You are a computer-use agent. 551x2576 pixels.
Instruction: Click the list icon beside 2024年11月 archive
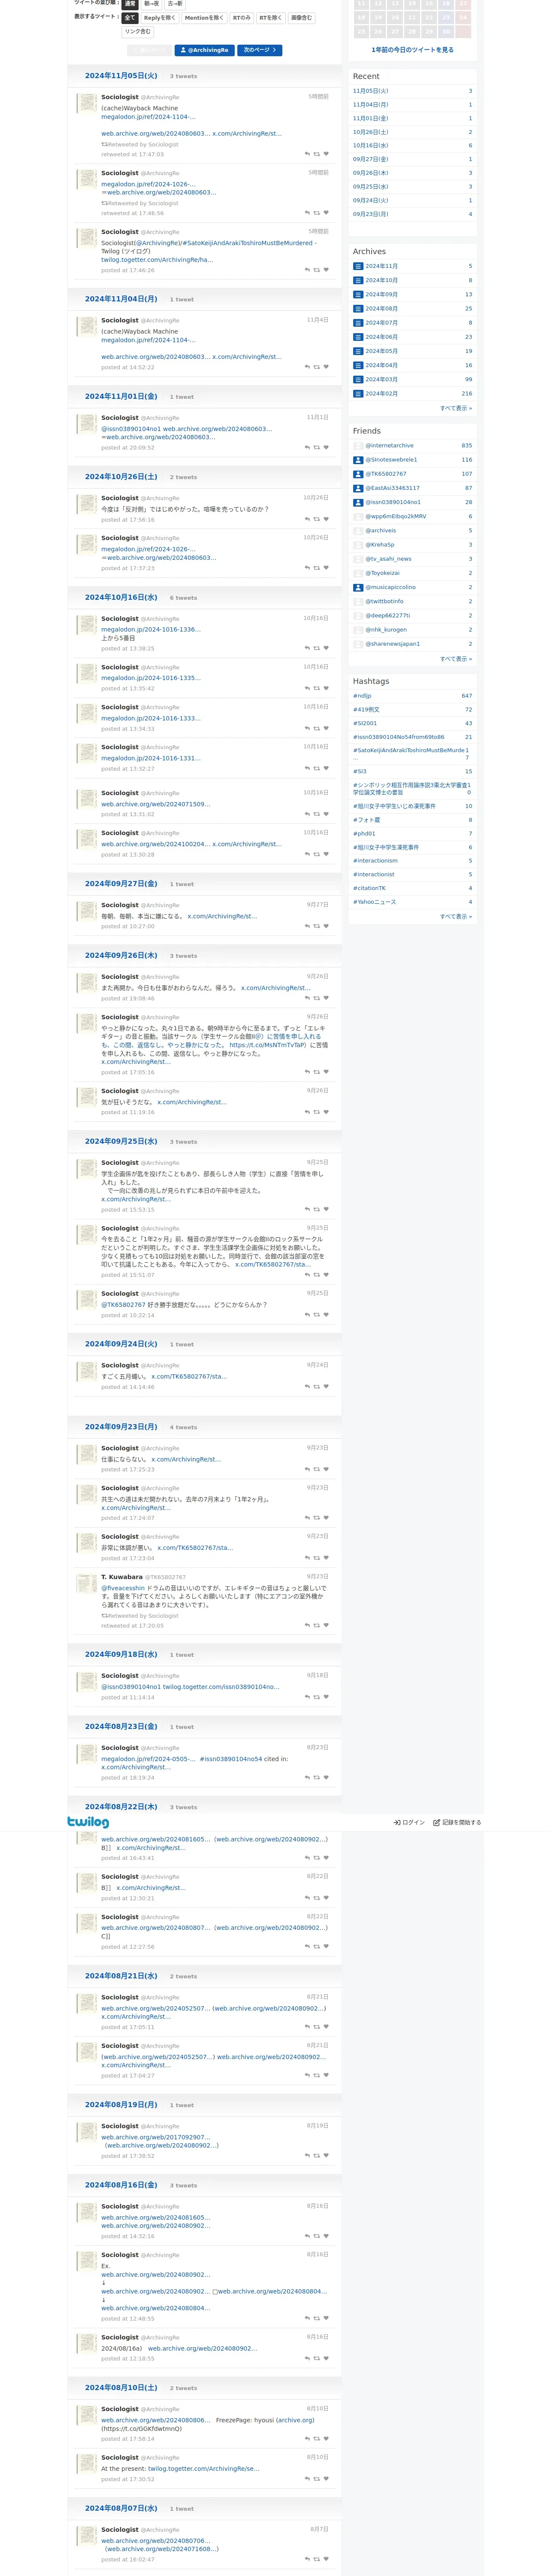click(x=358, y=266)
